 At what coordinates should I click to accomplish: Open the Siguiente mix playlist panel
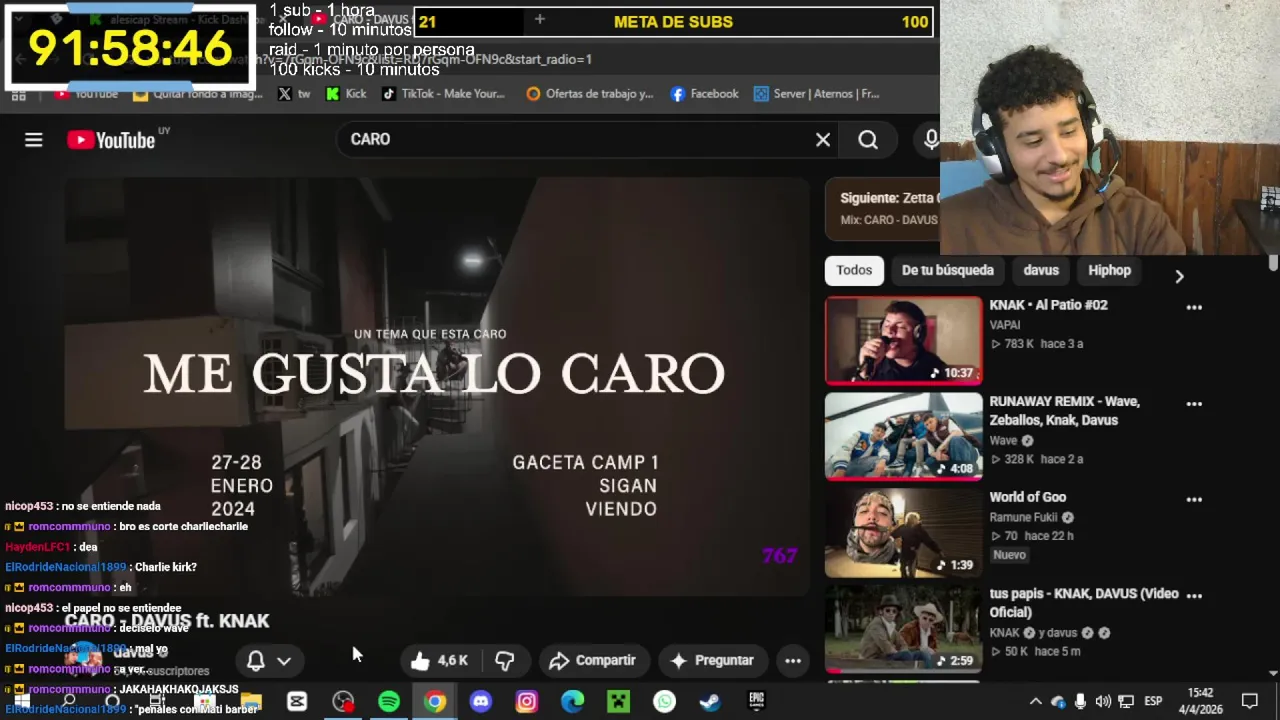coord(882,208)
